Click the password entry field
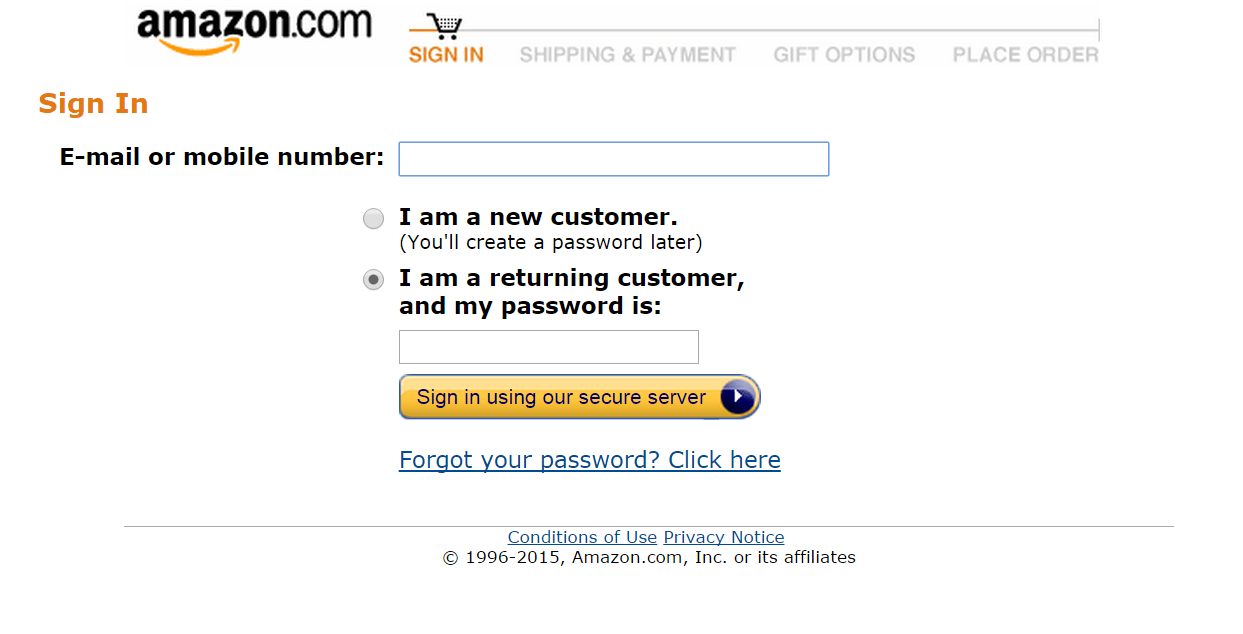1243x634 pixels. (x=548, y=346)
